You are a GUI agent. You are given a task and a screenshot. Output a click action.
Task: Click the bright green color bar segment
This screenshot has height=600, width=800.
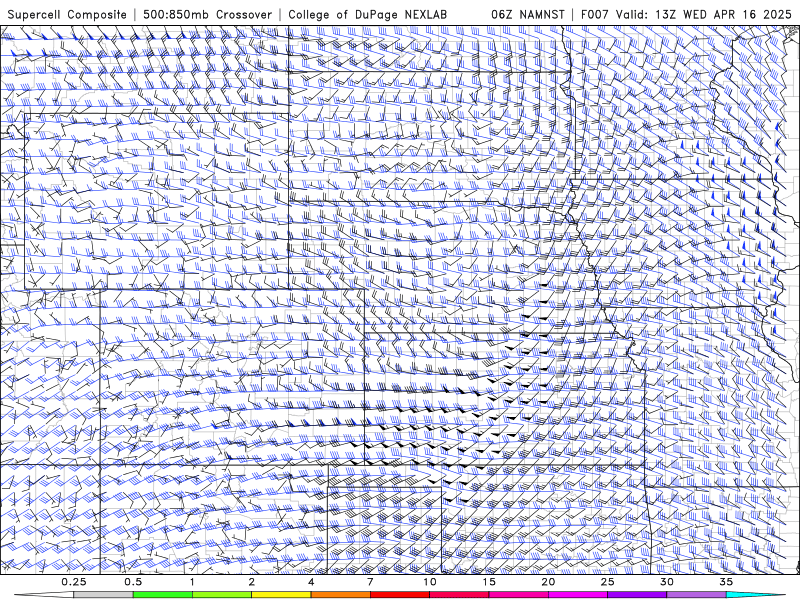[x=162, y=595]
